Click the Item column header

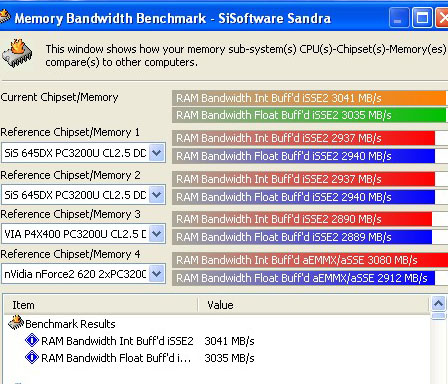(x=101, y=305)
